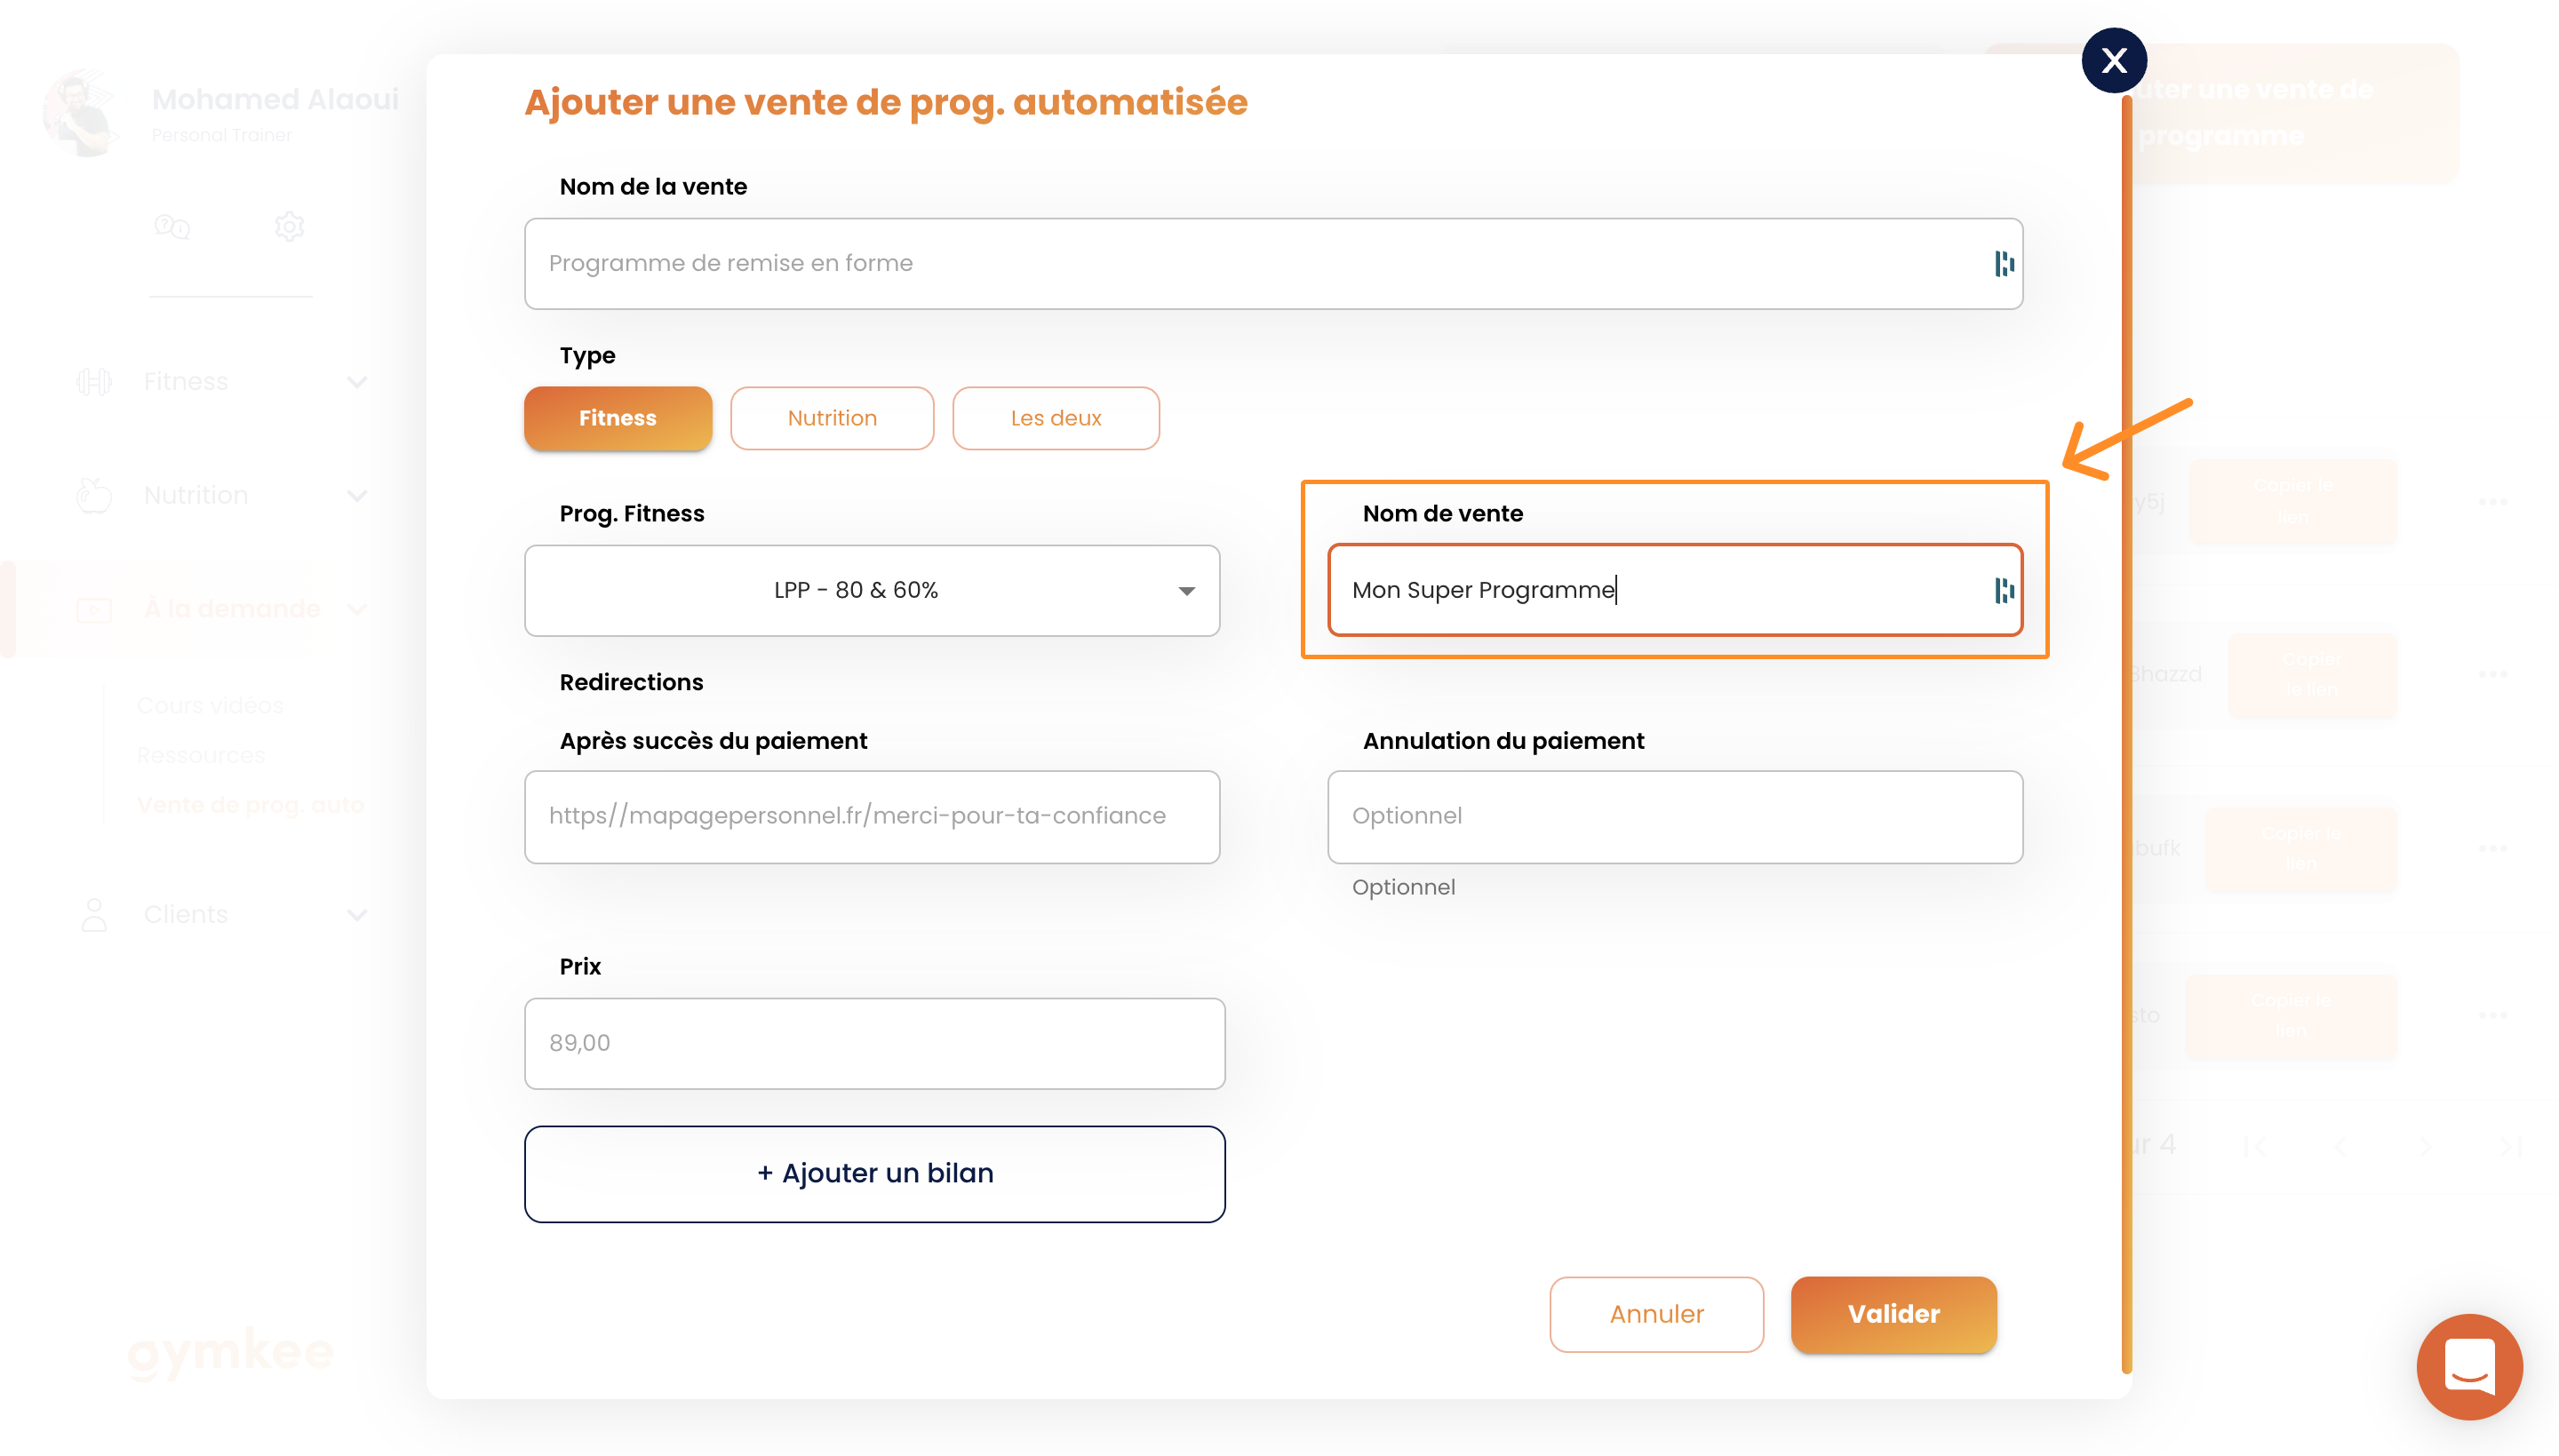2559x1456 pixels.
Task: Click the Fitness dumbbell icon
Action: (x=94, y=382)
